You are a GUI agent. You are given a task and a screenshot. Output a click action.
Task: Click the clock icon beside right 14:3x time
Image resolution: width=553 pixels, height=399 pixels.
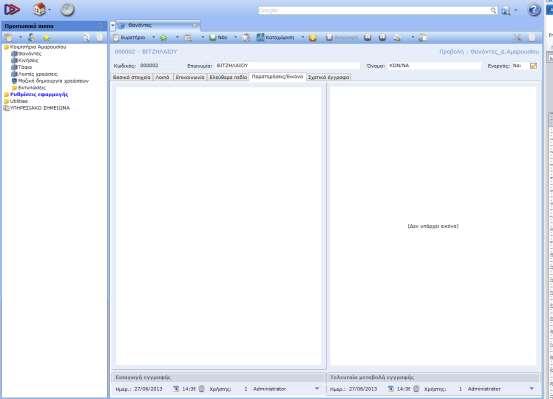tap(416, 389)
